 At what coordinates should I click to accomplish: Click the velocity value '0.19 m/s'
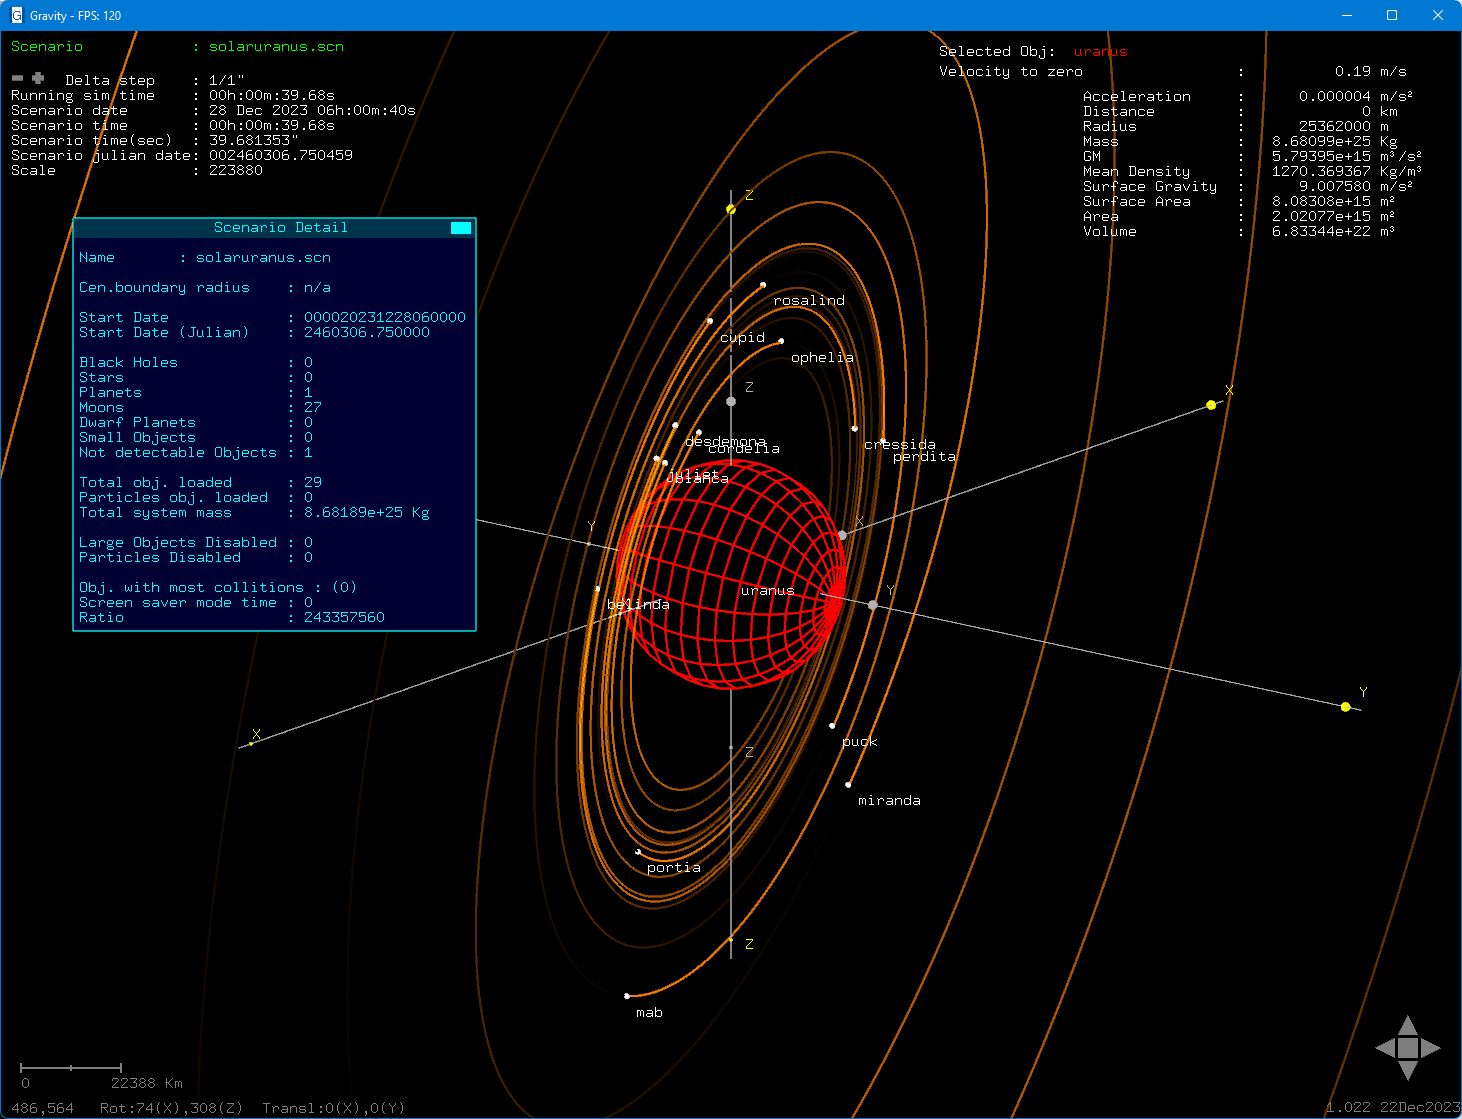pos(1371,72)
